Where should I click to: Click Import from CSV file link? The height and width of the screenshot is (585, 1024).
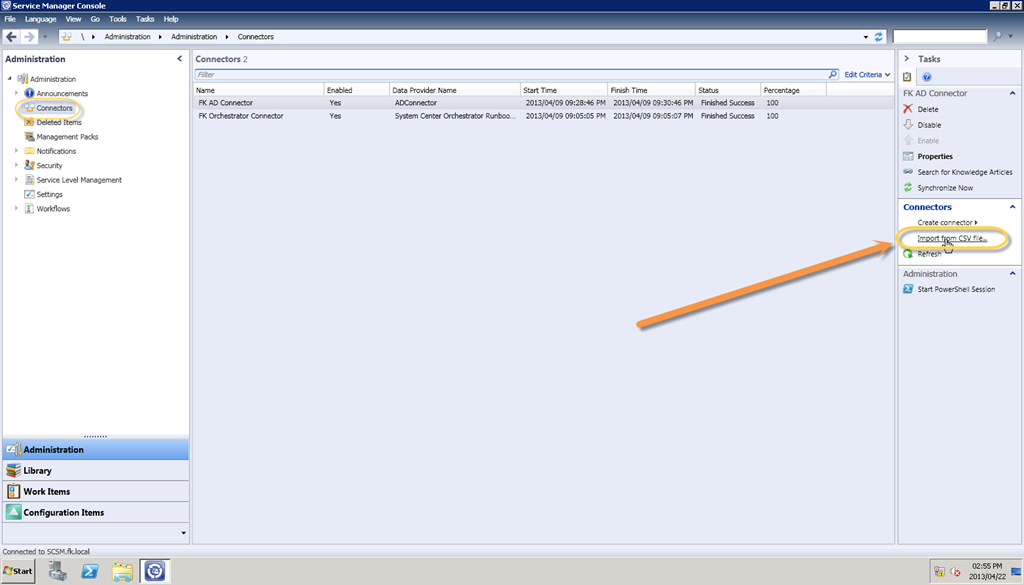point(952,238)
